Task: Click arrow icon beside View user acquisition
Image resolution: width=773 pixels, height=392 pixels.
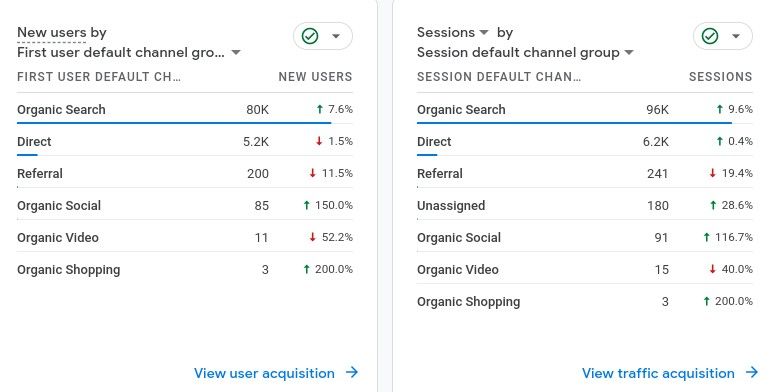Action: (x=352, y=372)
